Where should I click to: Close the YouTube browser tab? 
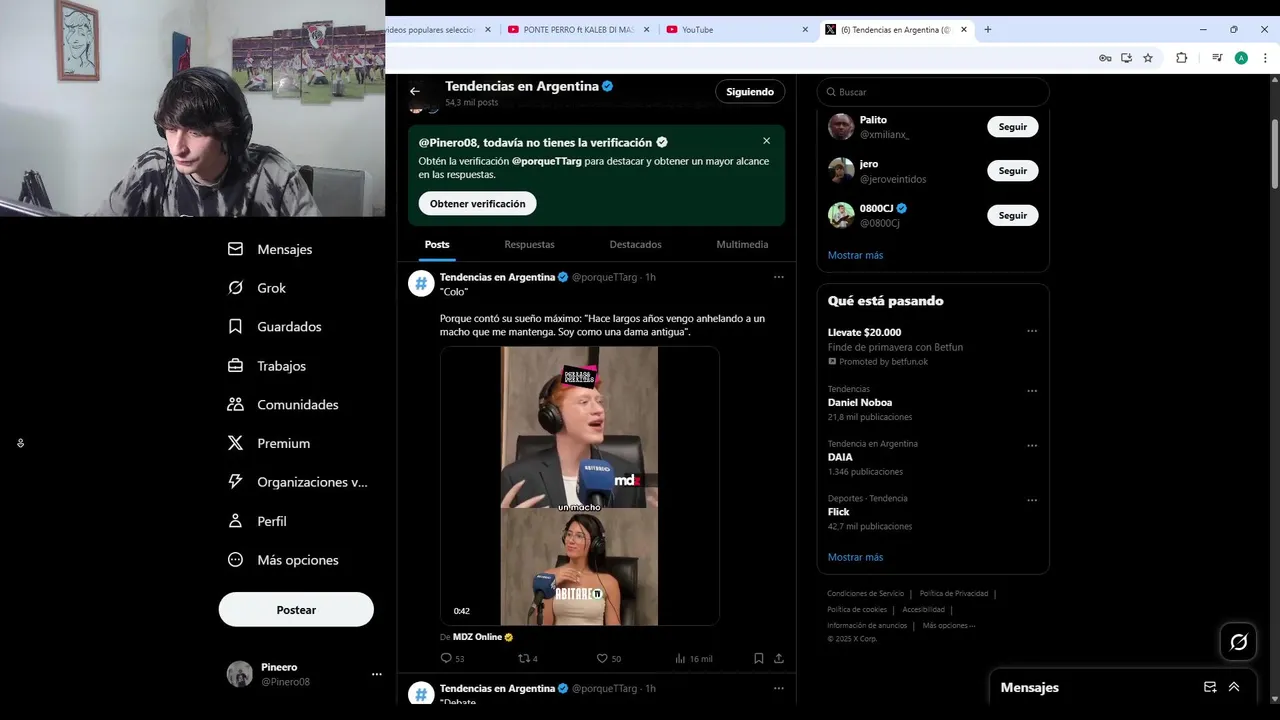coord(805,30)
